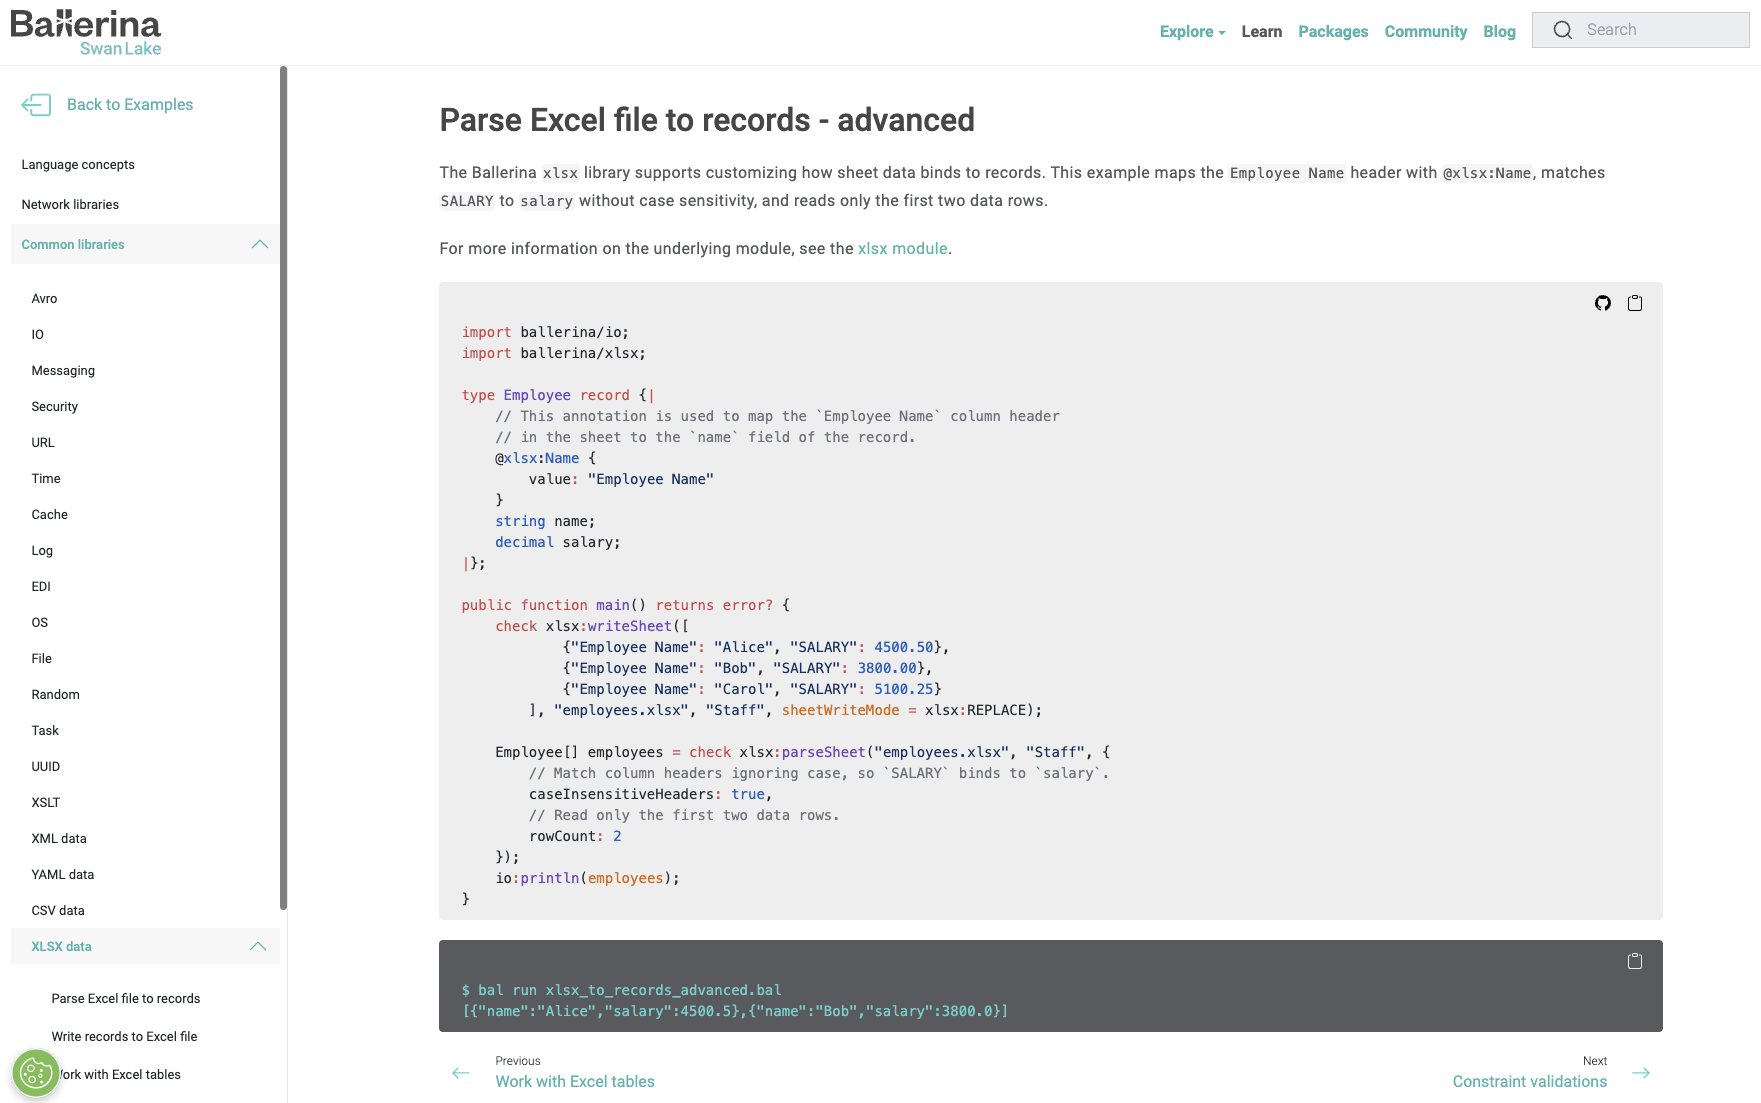Click the decimal salary; code line
This screenshot has width=1761, height=1103.
coord(558,542)
